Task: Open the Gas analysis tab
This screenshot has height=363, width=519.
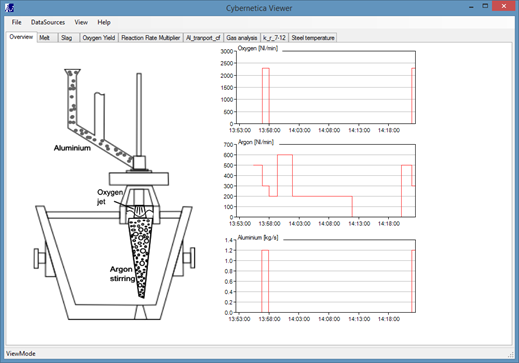Action: (242, 38)
